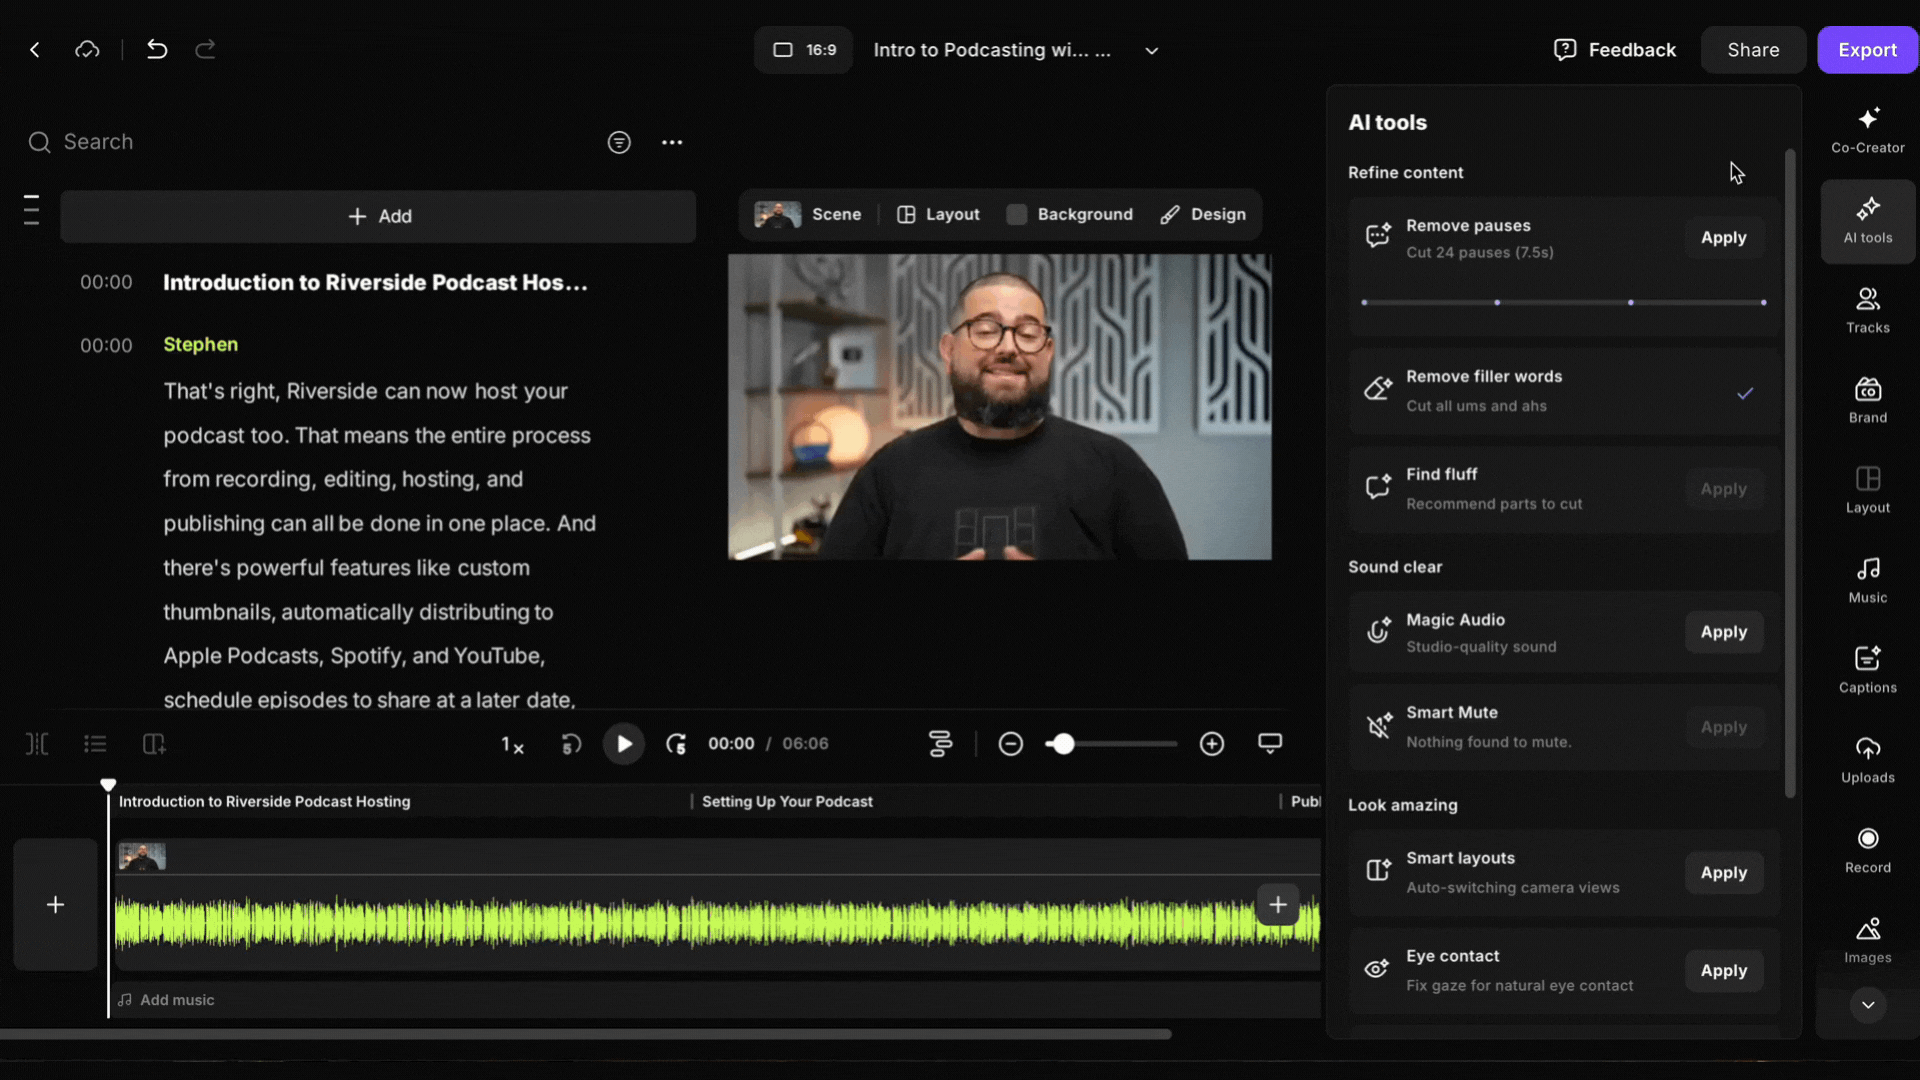1920x1080 pixels.
Task: Expand the project title dropdown chevron
Action: click(x=1152, y=51)
